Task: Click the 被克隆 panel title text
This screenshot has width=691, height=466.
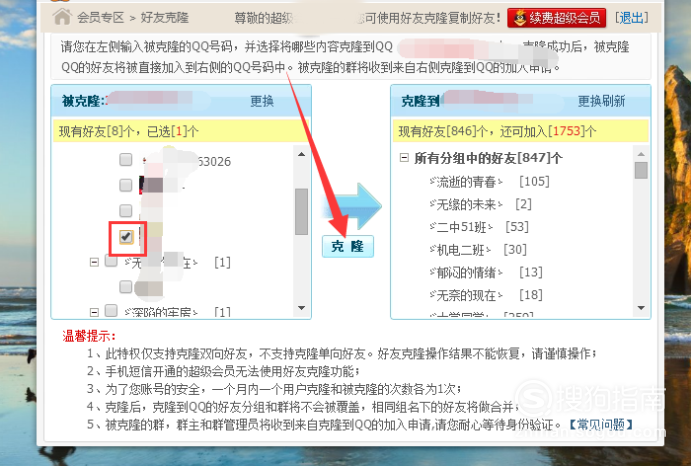Action: tap(81, 101)
